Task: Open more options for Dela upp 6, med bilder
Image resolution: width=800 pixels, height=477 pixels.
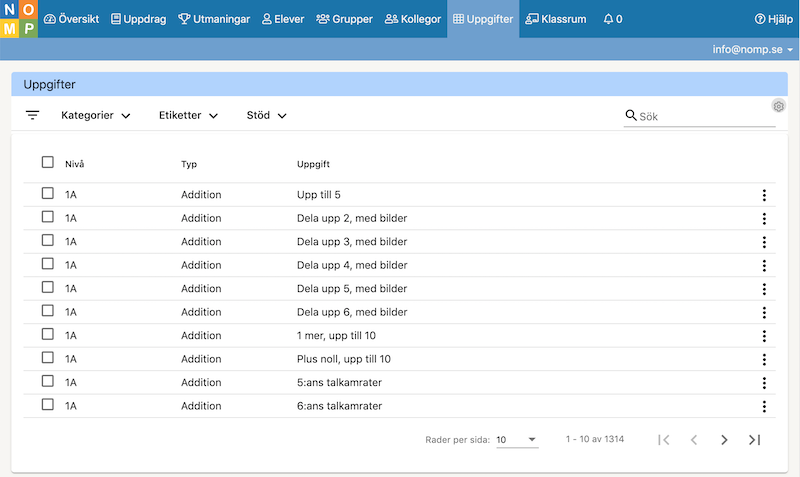Action: (x=764, y=312)
